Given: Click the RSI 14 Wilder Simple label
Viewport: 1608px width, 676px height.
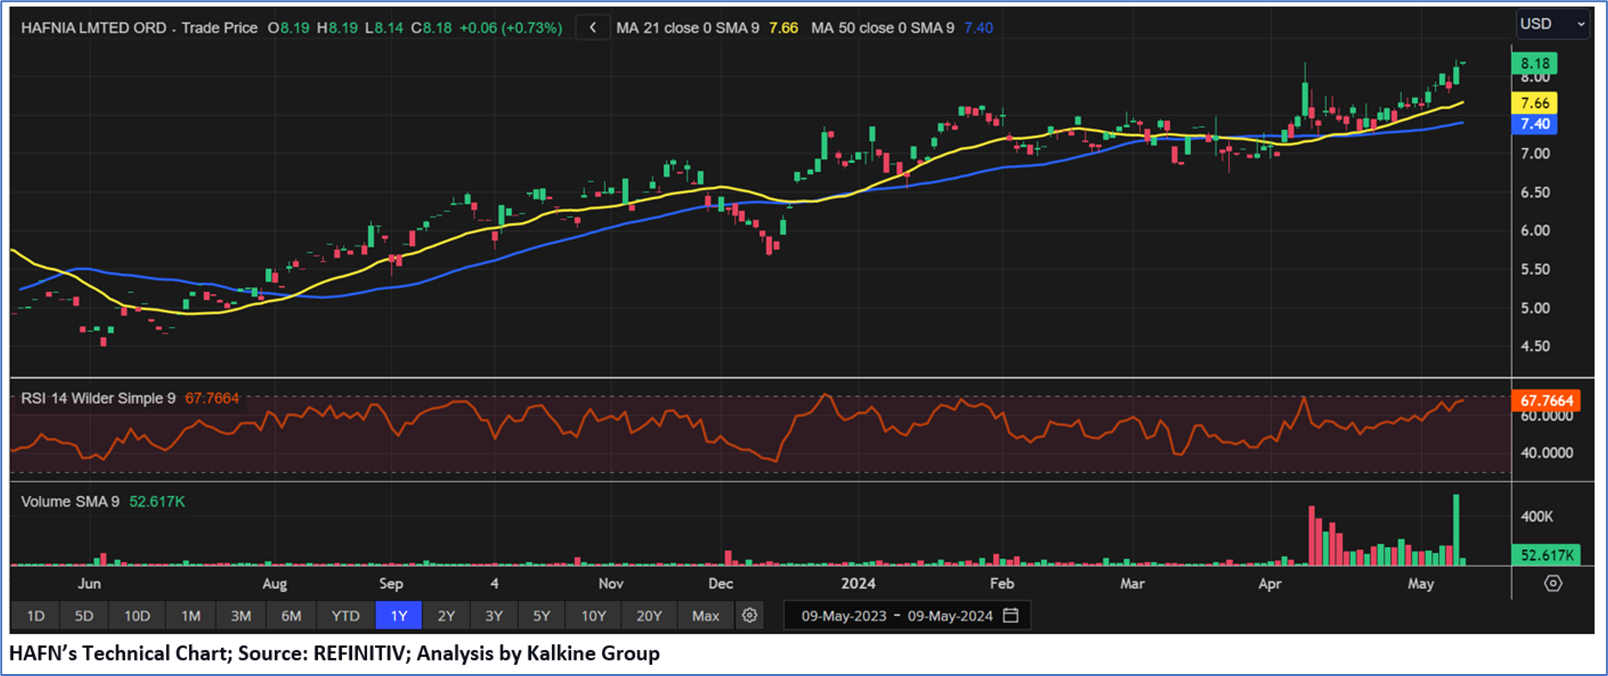Looking at the screenshot, I should point(98,398).
